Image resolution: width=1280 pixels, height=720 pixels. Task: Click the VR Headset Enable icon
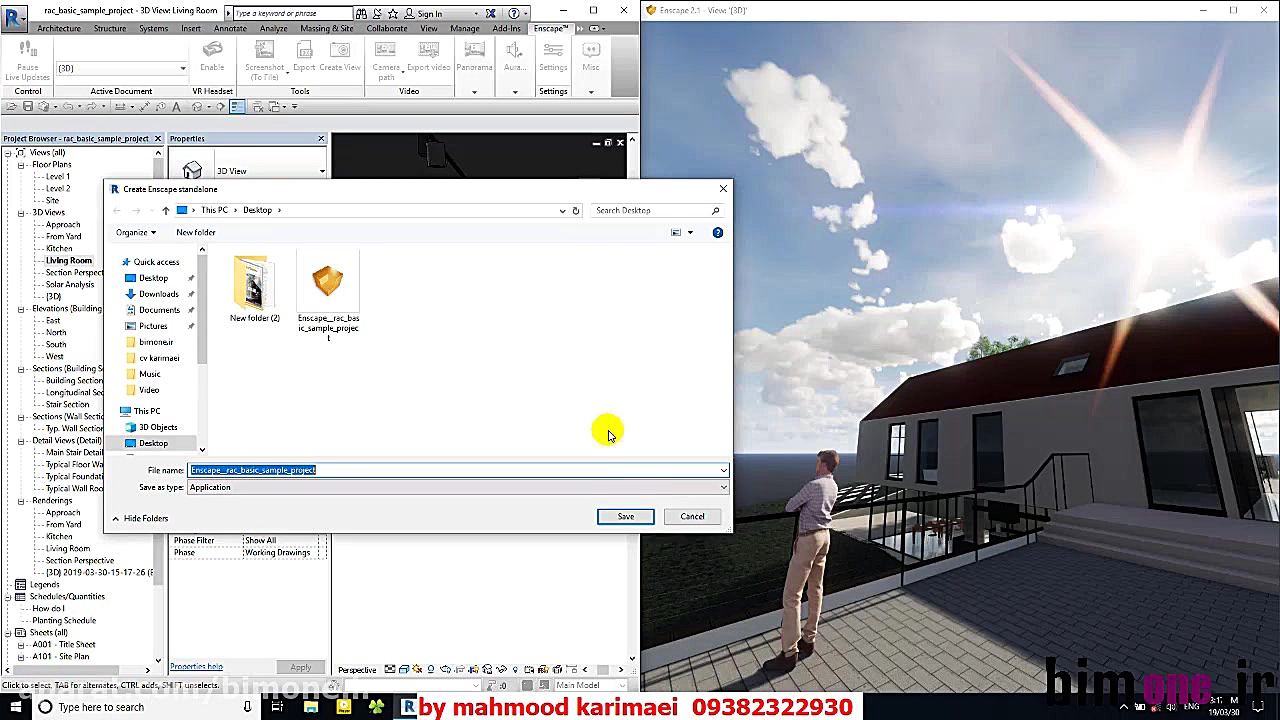point(212,50)
